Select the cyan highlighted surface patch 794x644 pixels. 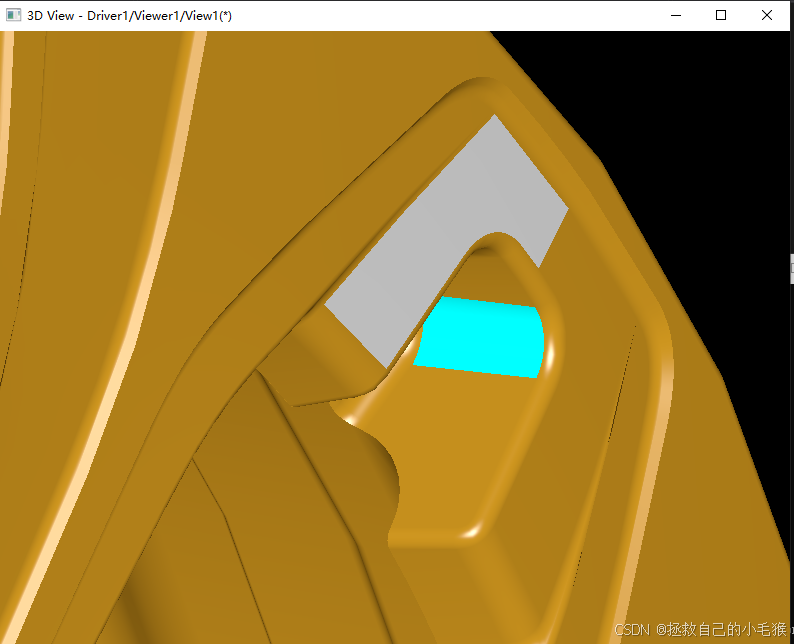[480, 338]
